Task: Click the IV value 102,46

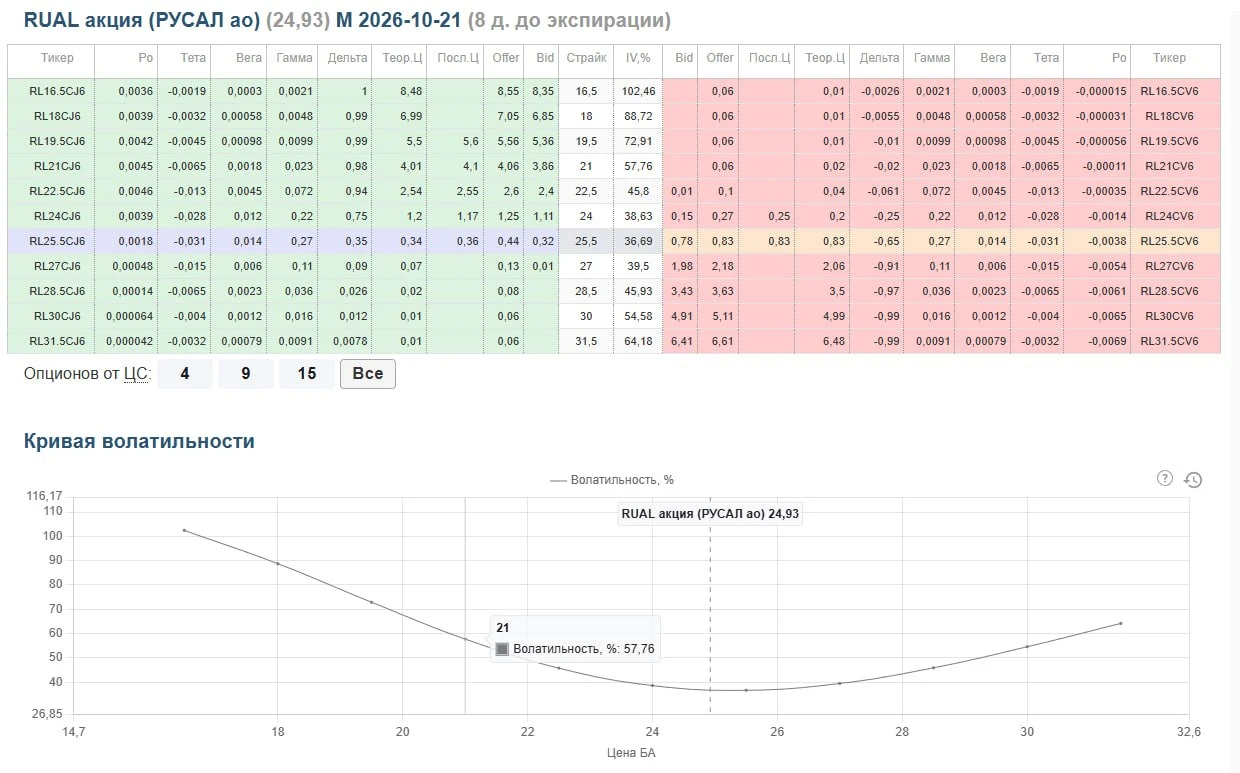Action: pos(638,91)
